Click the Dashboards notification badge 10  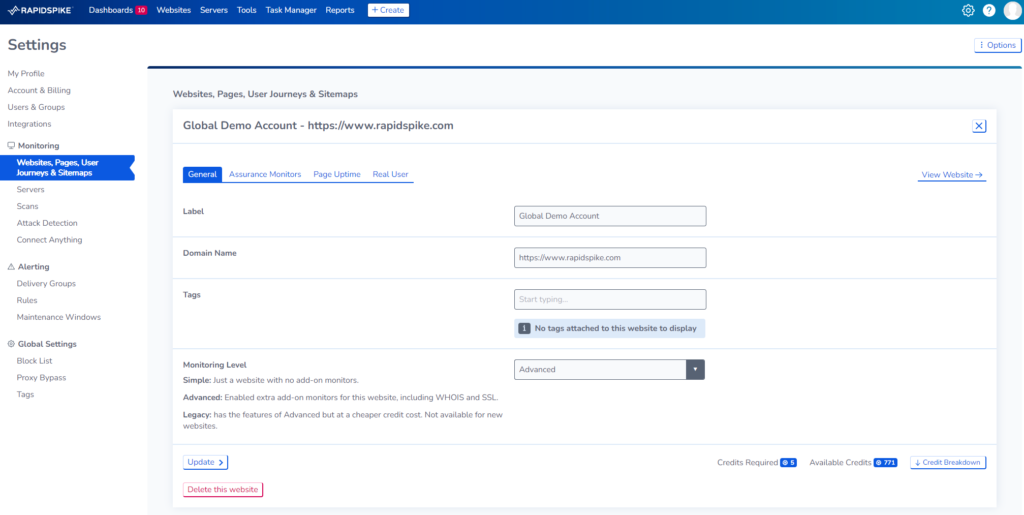tap(141, 10)
